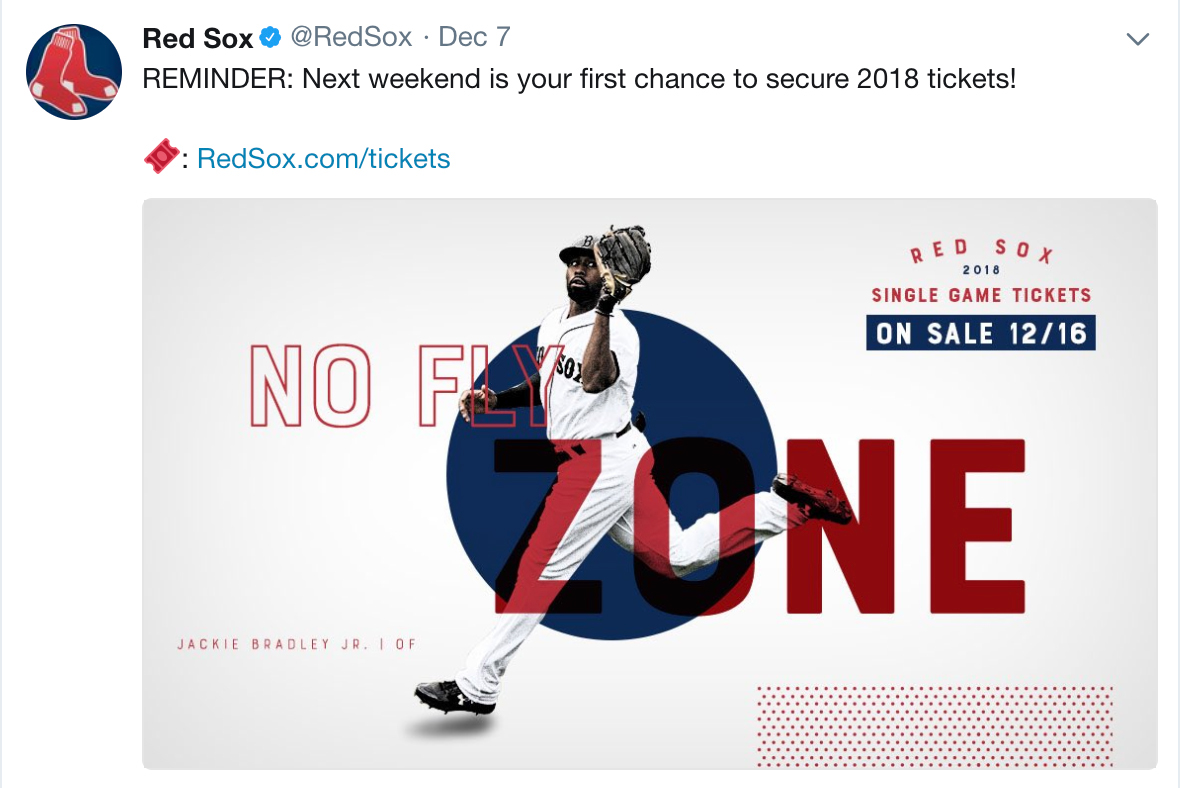
Task: Open the Red Sox profile avatar
Action: [x=74, y=71]
